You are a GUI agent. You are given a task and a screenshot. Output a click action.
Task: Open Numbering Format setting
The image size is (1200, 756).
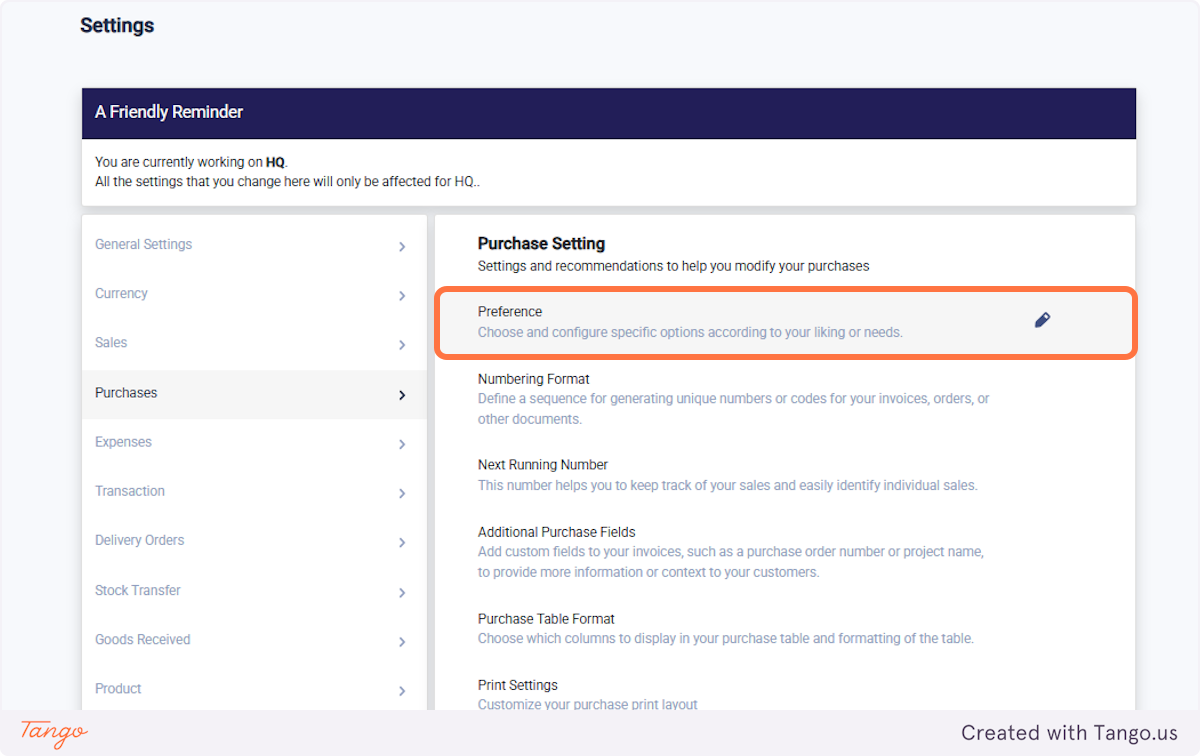[x=785, y=399]
